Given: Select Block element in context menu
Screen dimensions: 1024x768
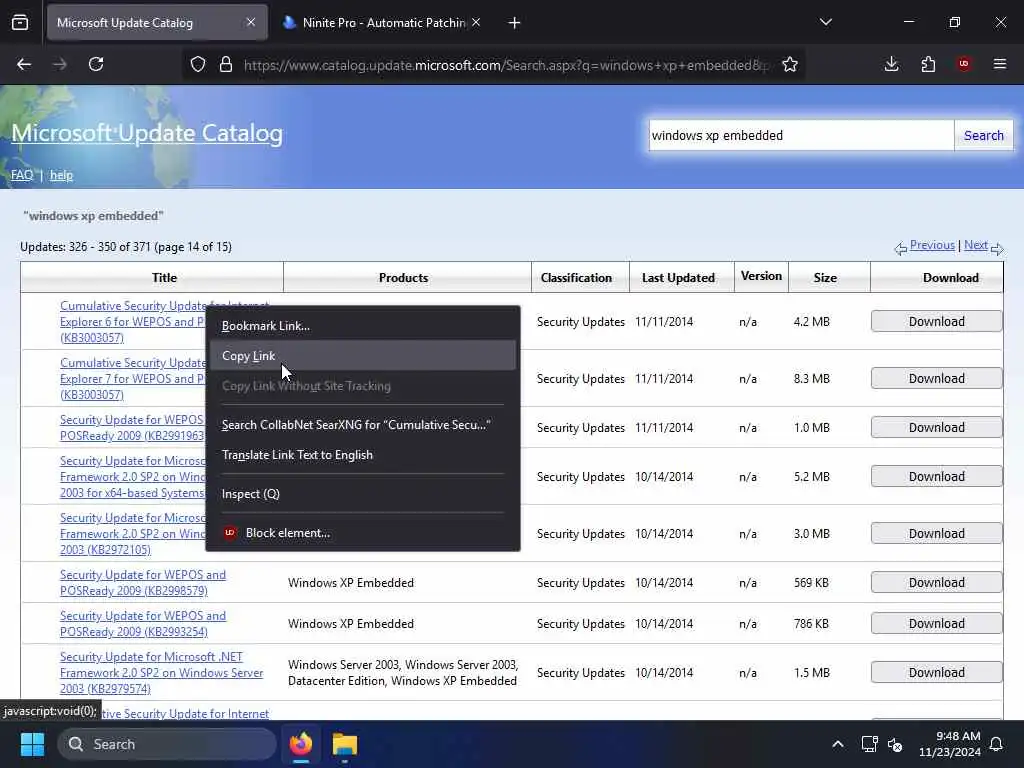Looking at the screenshot, I should point(363,533).
